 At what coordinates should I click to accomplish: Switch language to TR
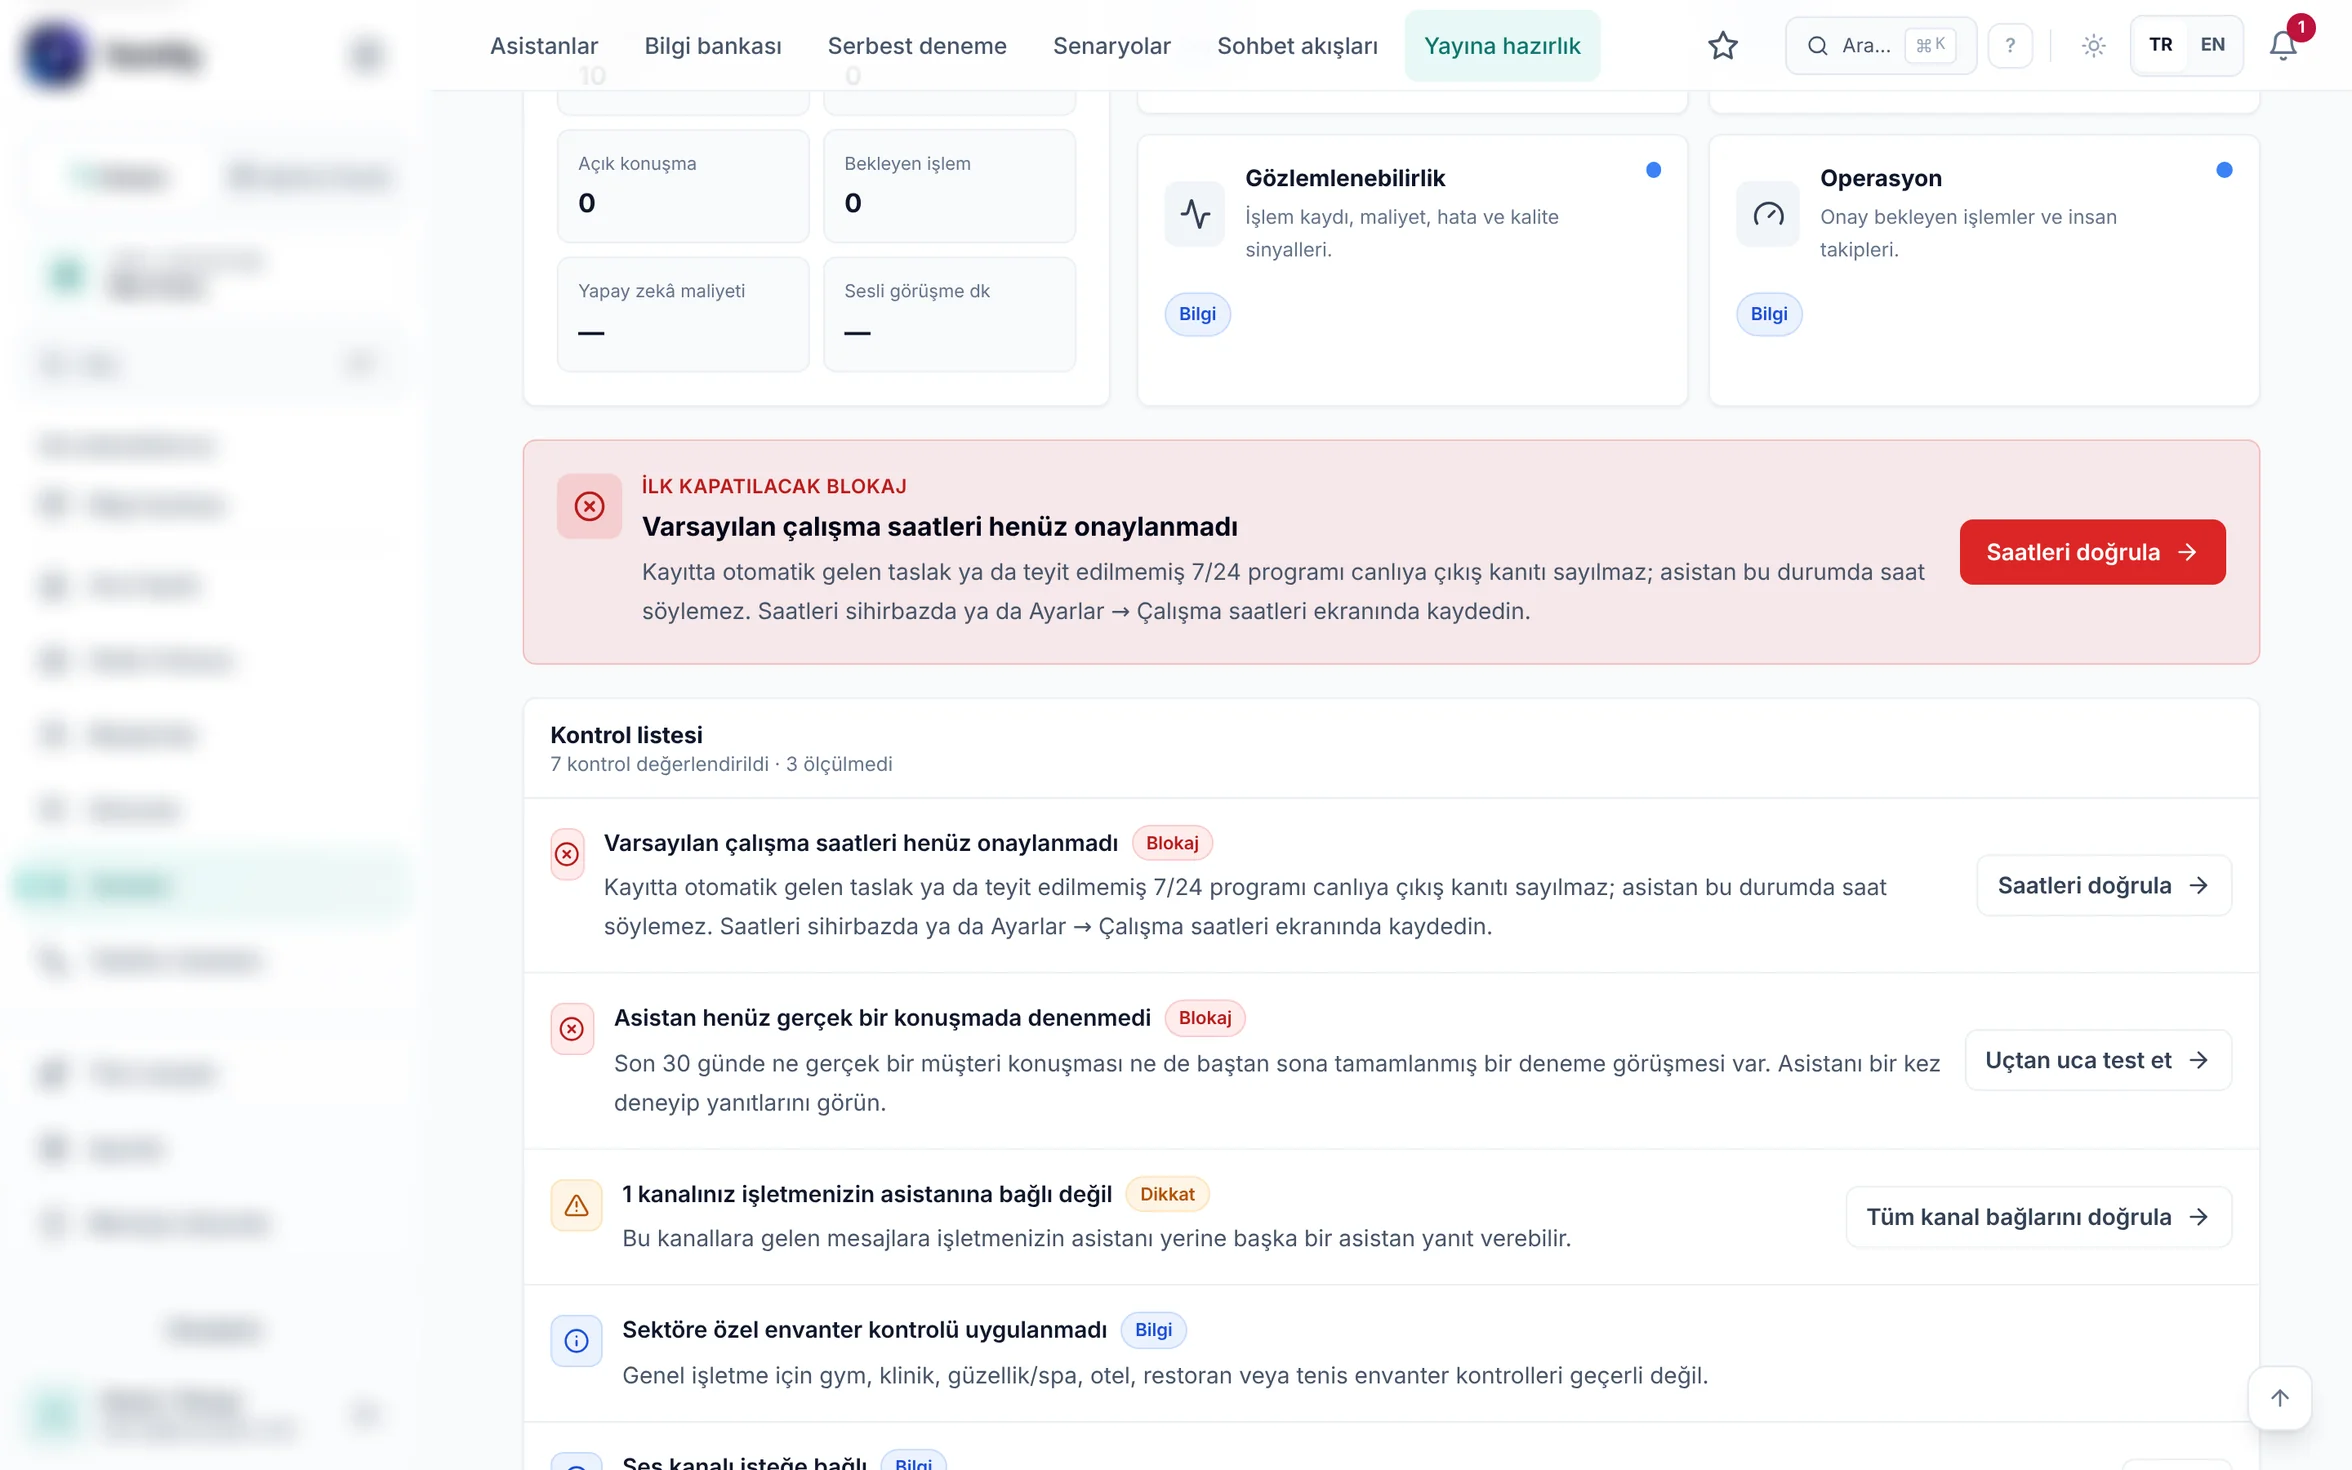click(x=2160, y=45)
